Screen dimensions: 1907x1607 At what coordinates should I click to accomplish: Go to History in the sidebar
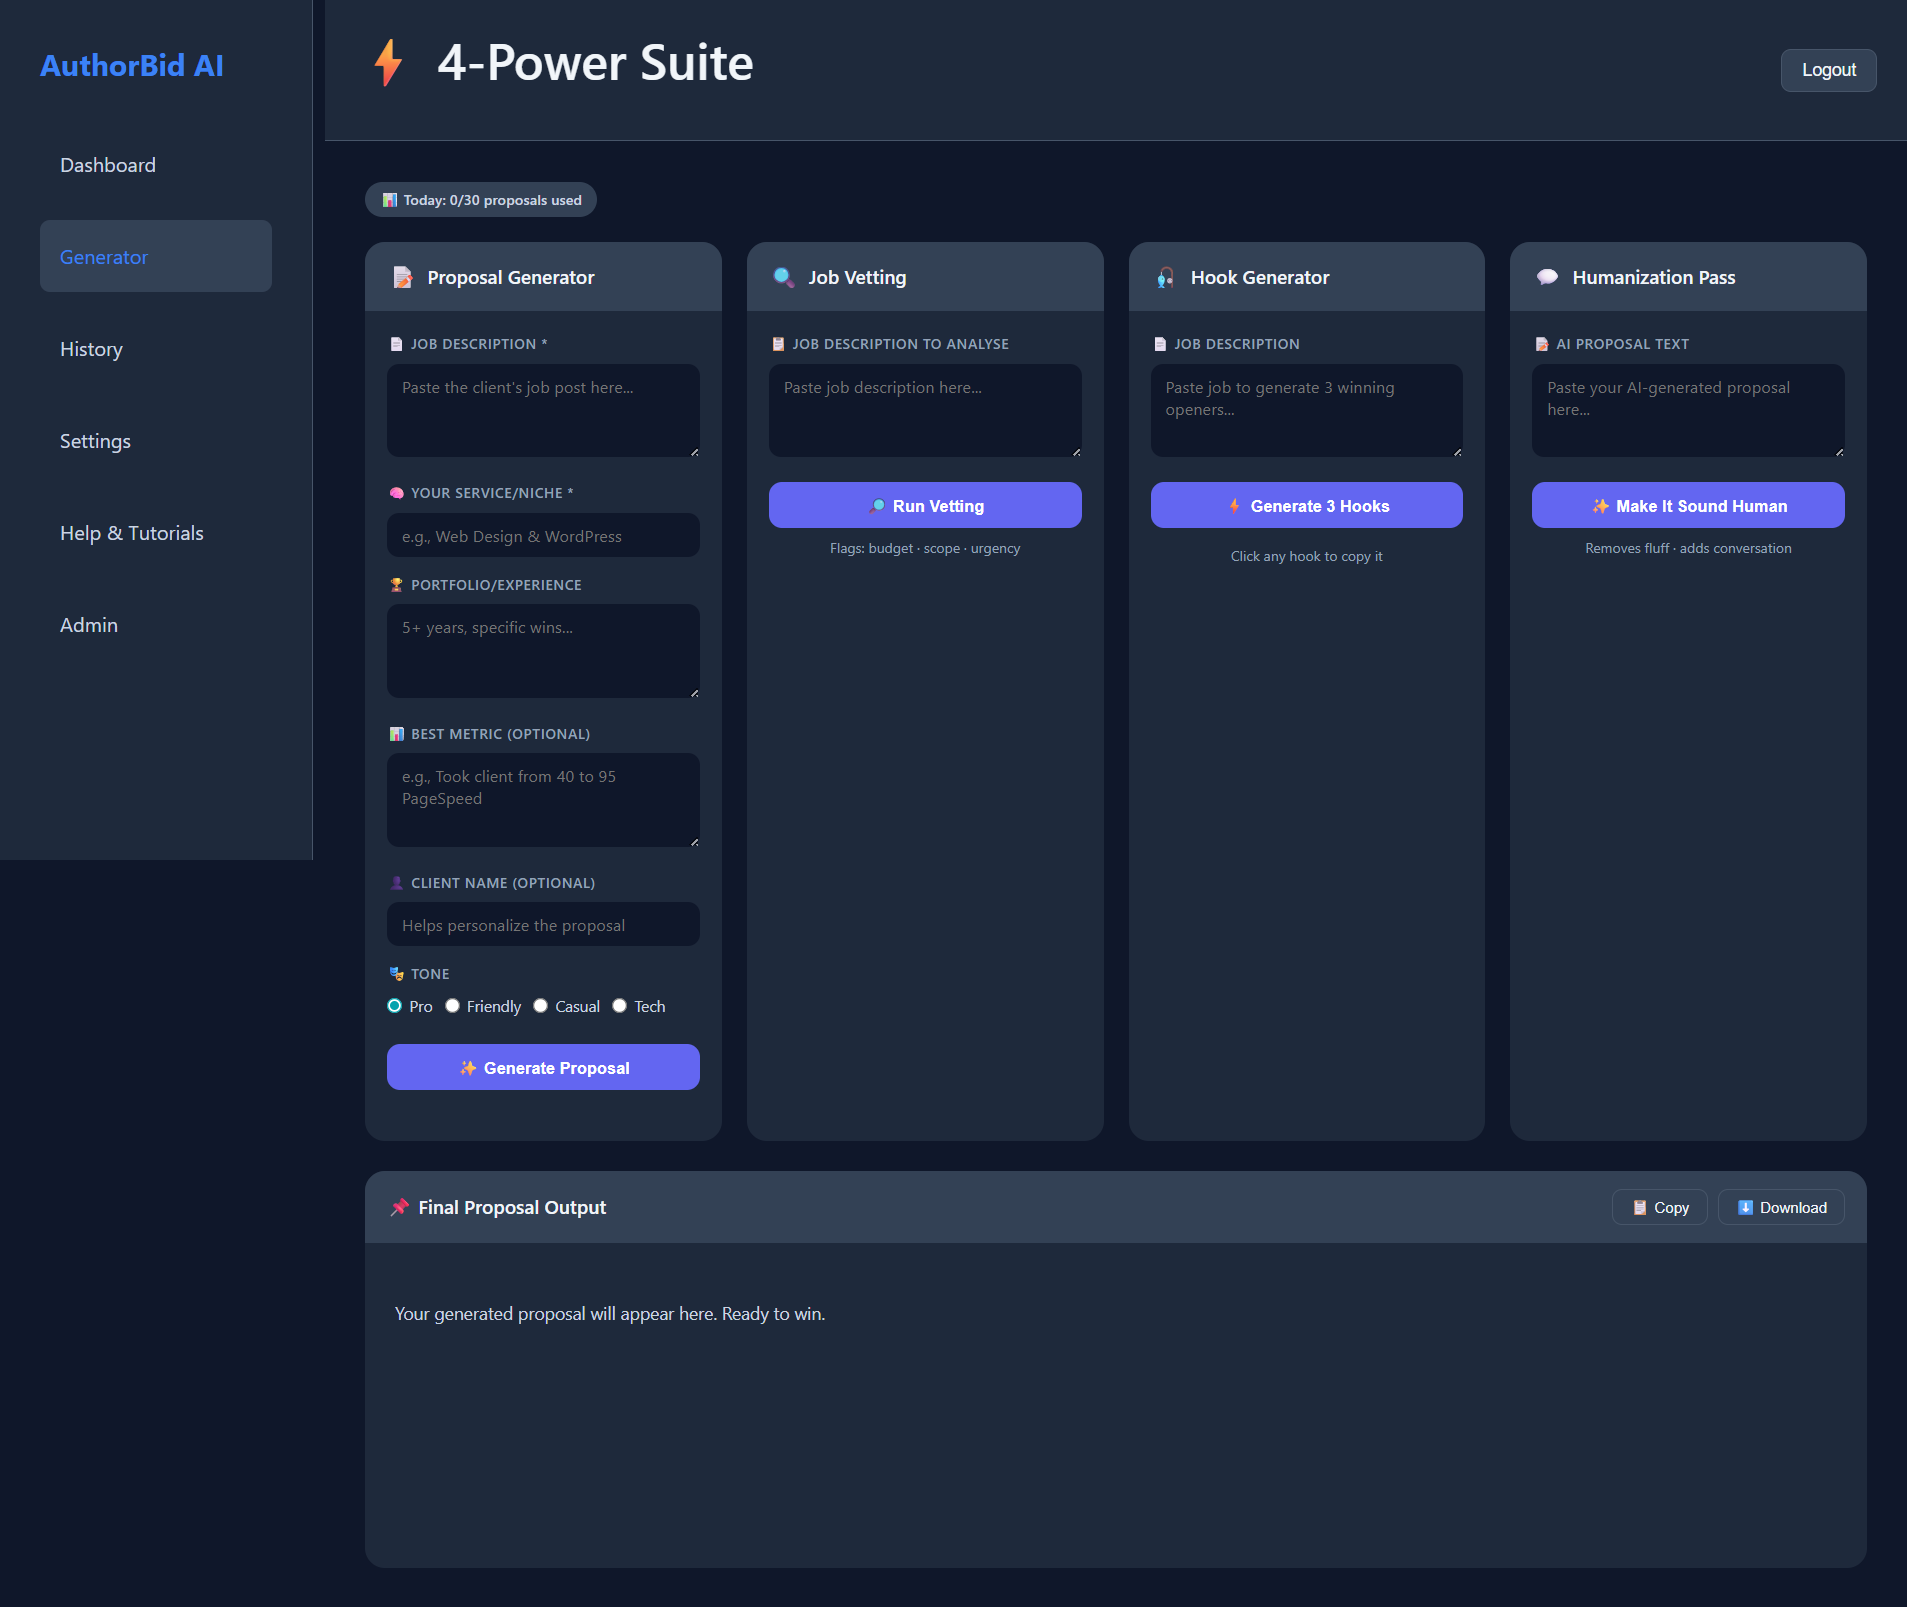[x=156, y=349]
